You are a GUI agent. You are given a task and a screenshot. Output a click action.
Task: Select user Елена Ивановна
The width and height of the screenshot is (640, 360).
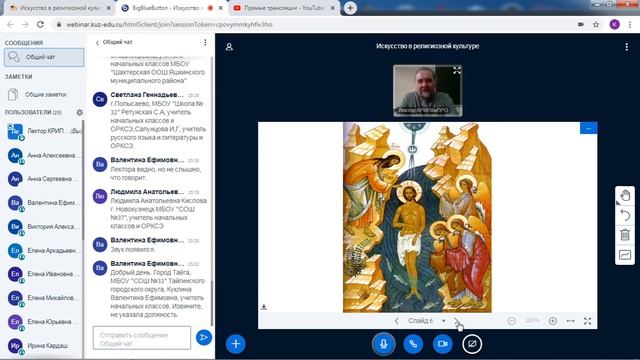(43, 274)
